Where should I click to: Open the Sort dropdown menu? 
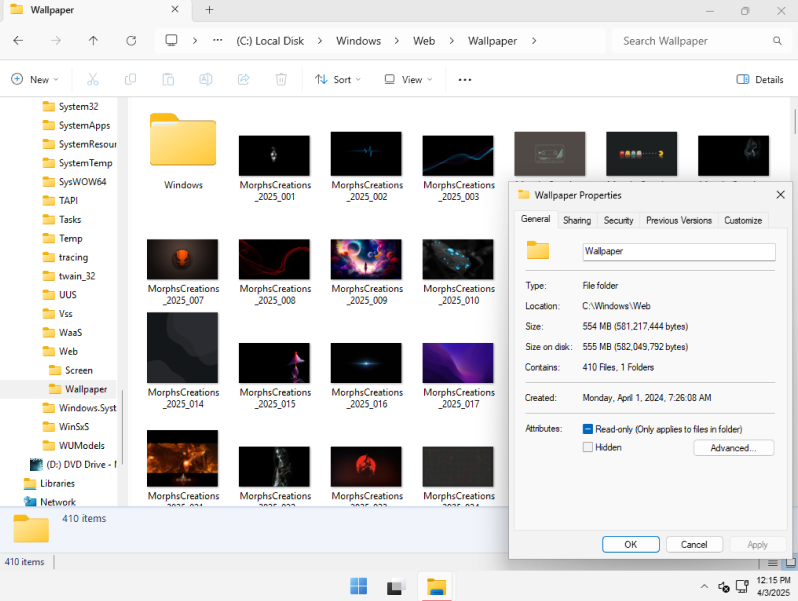point(338,79)
